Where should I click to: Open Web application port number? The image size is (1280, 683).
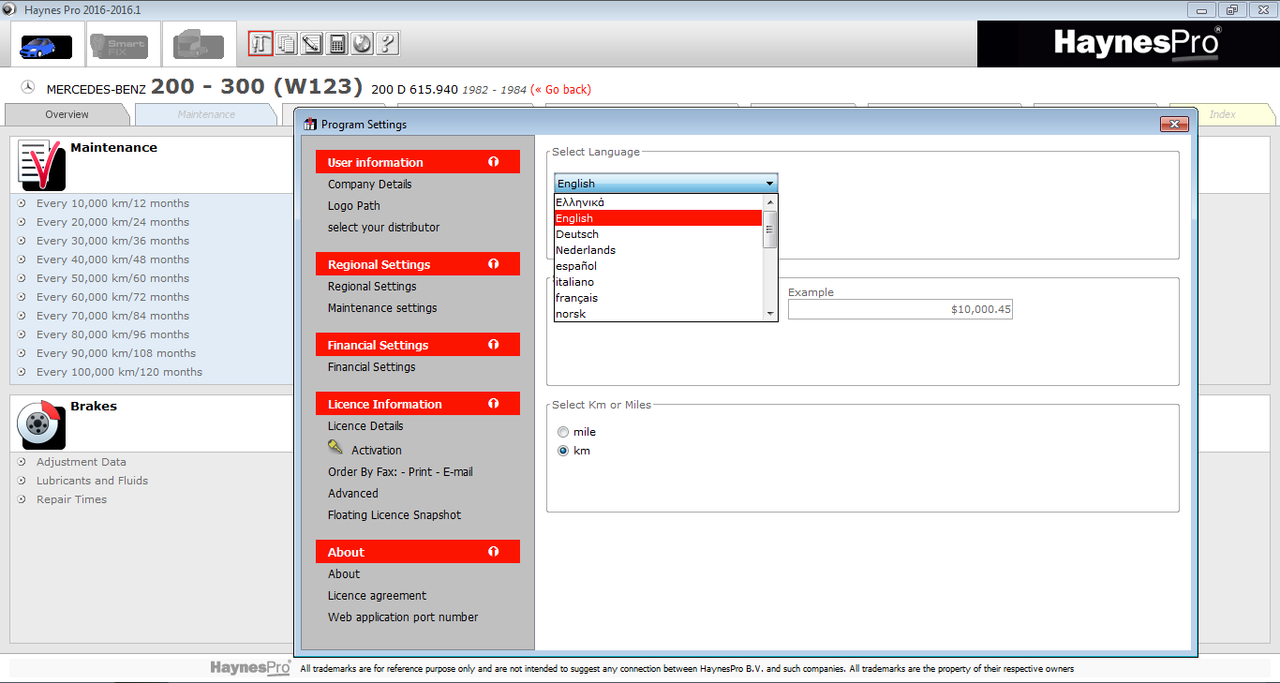coord(403,617)
